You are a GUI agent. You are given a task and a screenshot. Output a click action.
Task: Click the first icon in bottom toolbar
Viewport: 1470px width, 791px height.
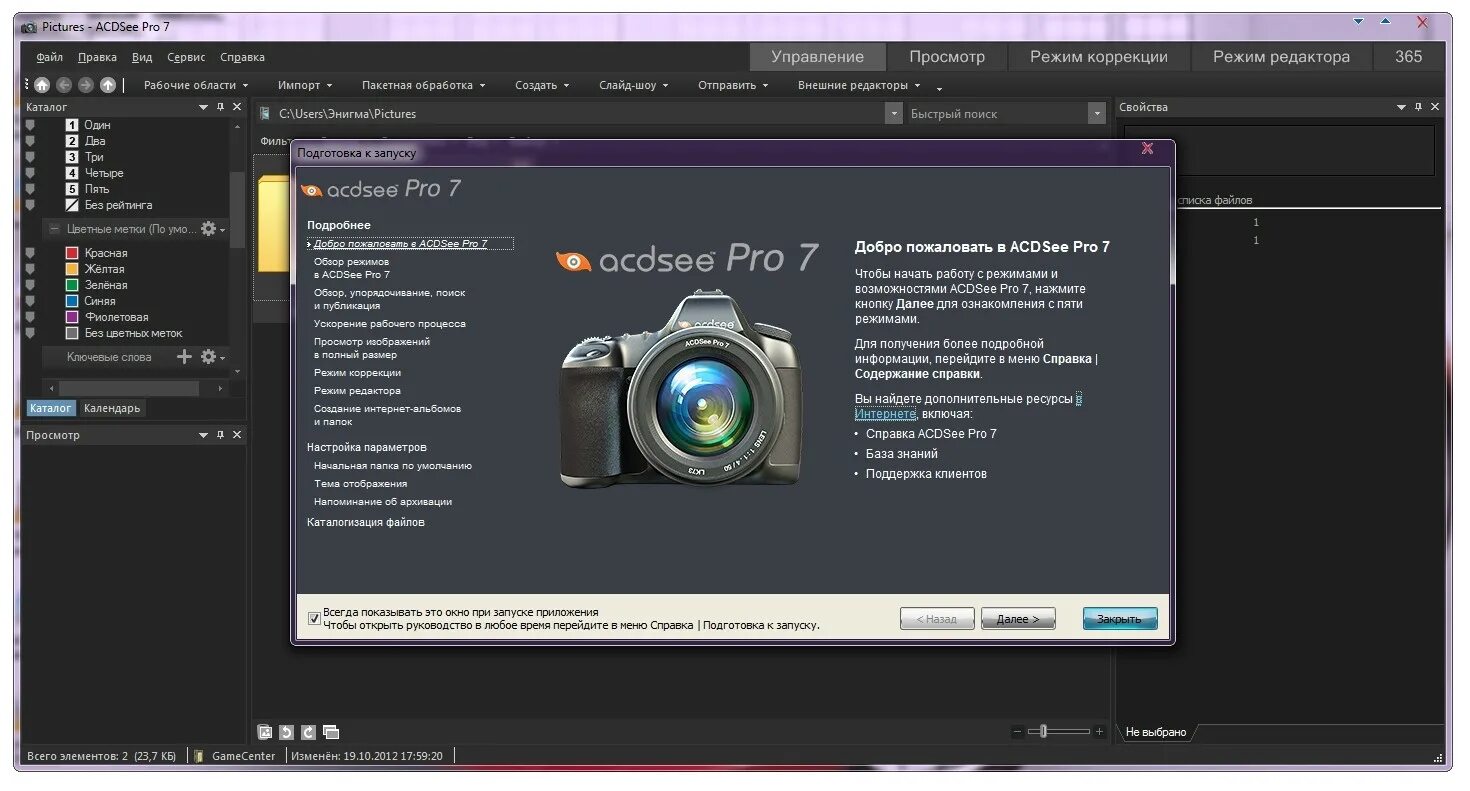click(265, 732)
